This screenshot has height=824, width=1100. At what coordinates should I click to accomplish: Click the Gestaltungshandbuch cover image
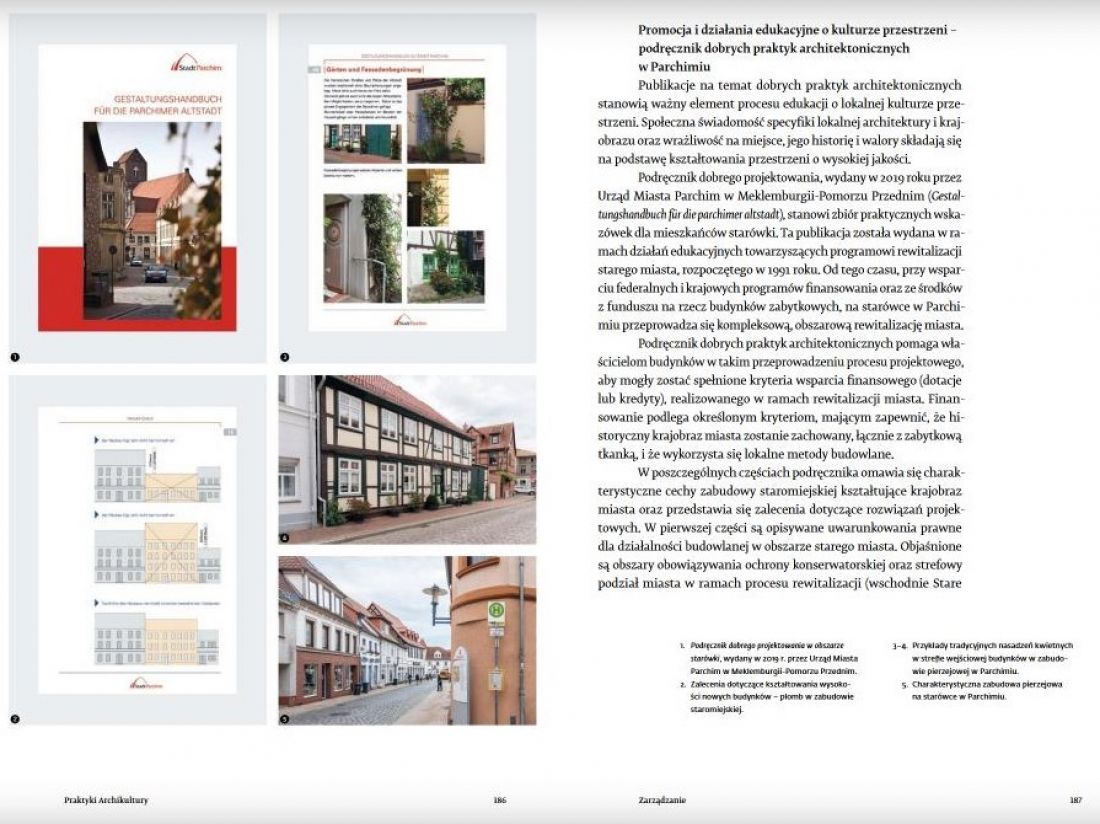pos(137,187)
